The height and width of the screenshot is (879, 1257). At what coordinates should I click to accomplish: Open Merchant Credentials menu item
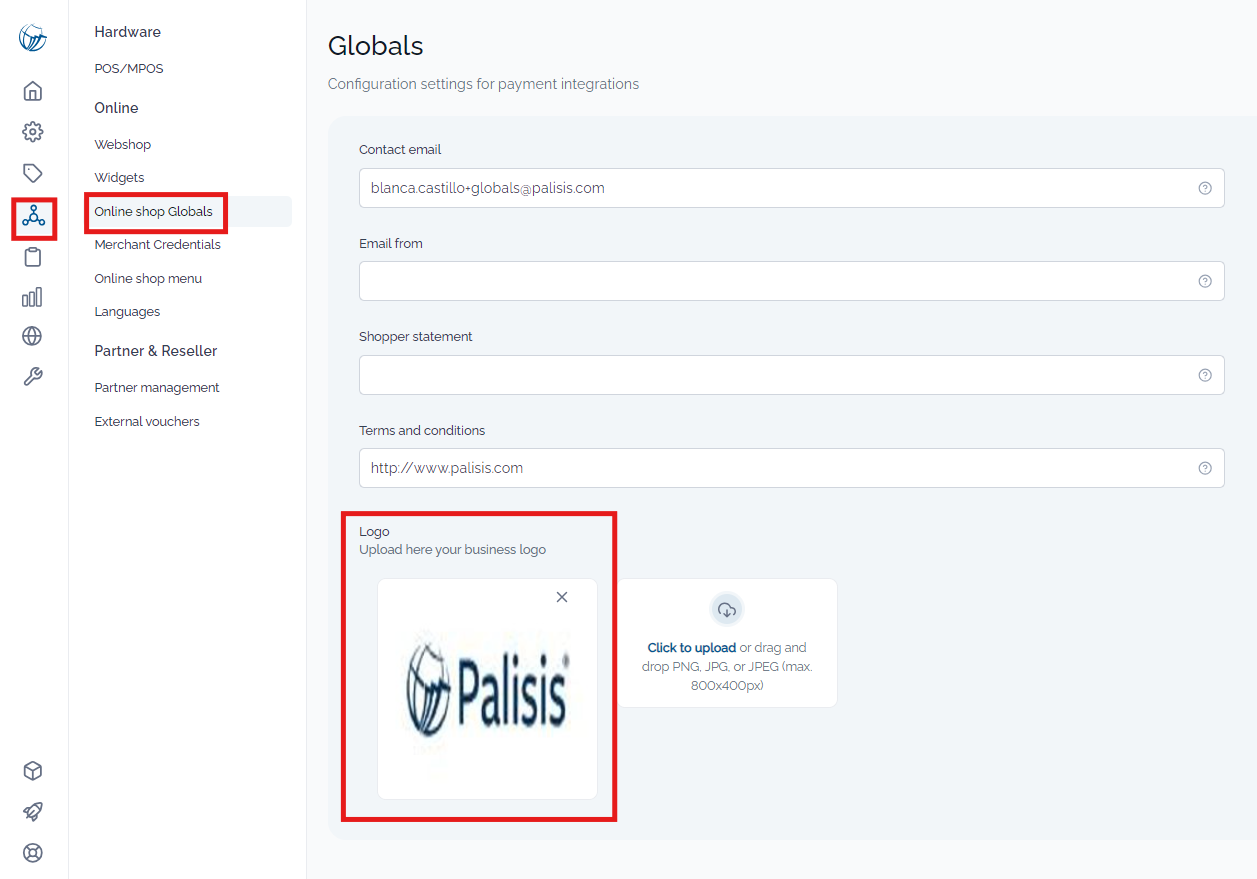158,245
